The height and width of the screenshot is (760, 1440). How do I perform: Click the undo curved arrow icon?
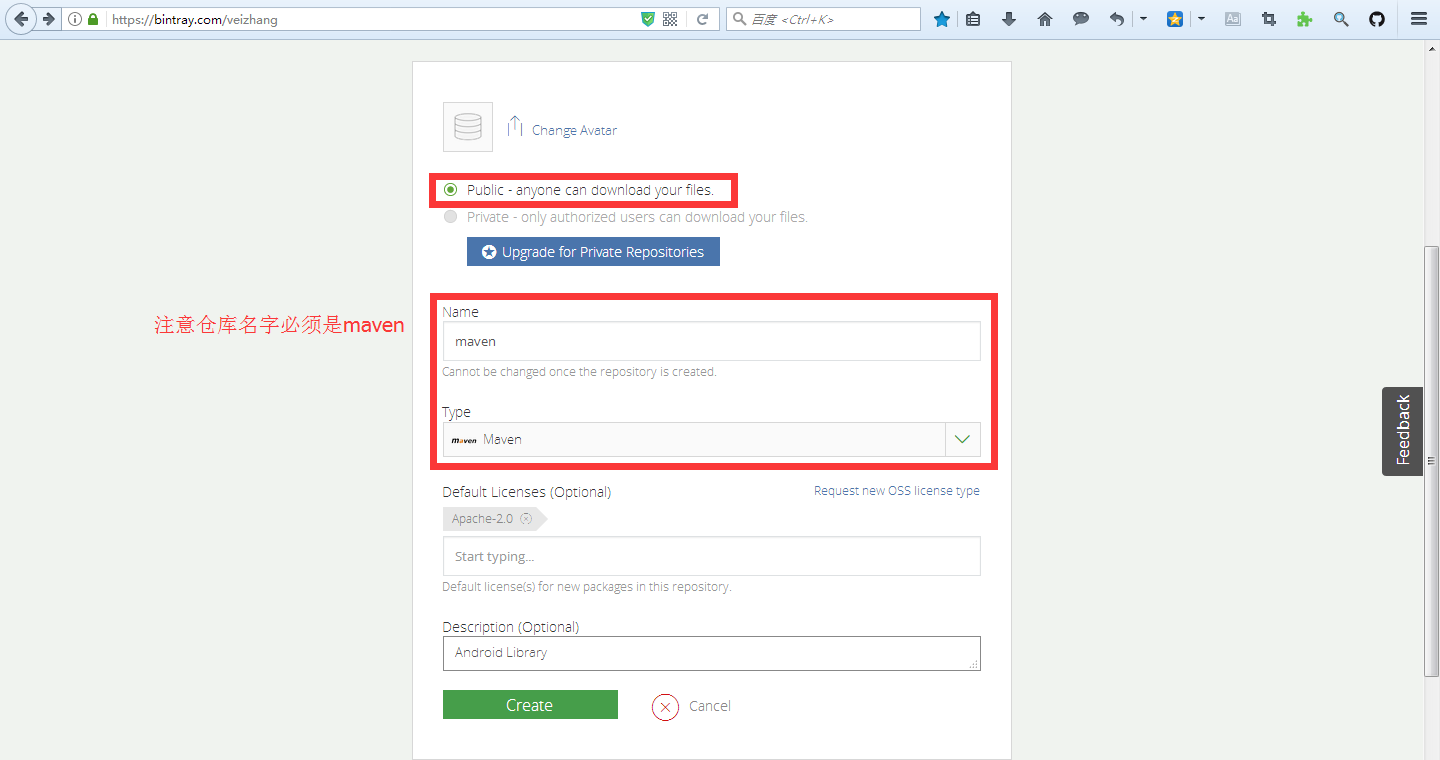coord(1117,19)
